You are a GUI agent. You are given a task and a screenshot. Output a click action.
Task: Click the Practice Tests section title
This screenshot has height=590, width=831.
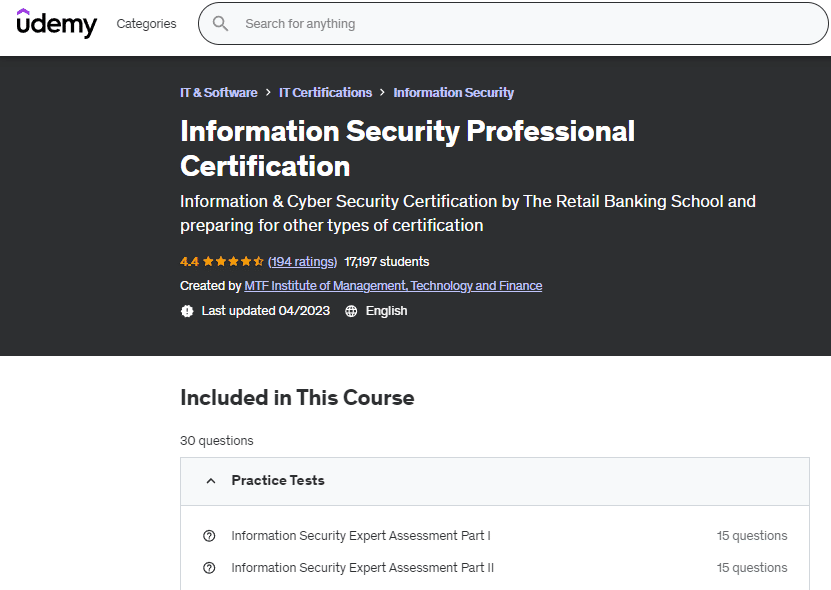click(278, 480)
